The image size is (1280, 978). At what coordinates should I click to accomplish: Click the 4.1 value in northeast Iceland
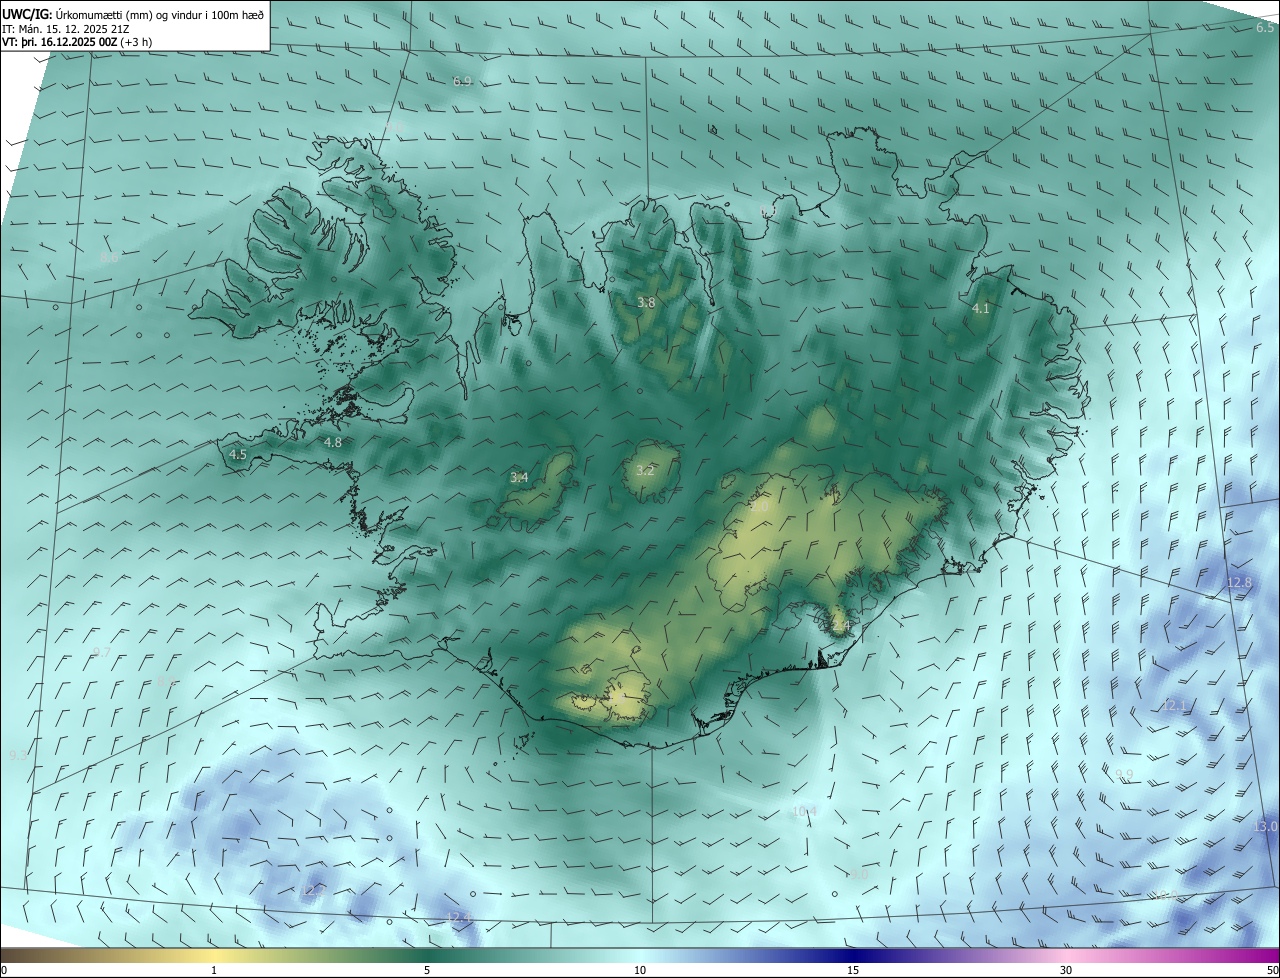pos(981,309)
